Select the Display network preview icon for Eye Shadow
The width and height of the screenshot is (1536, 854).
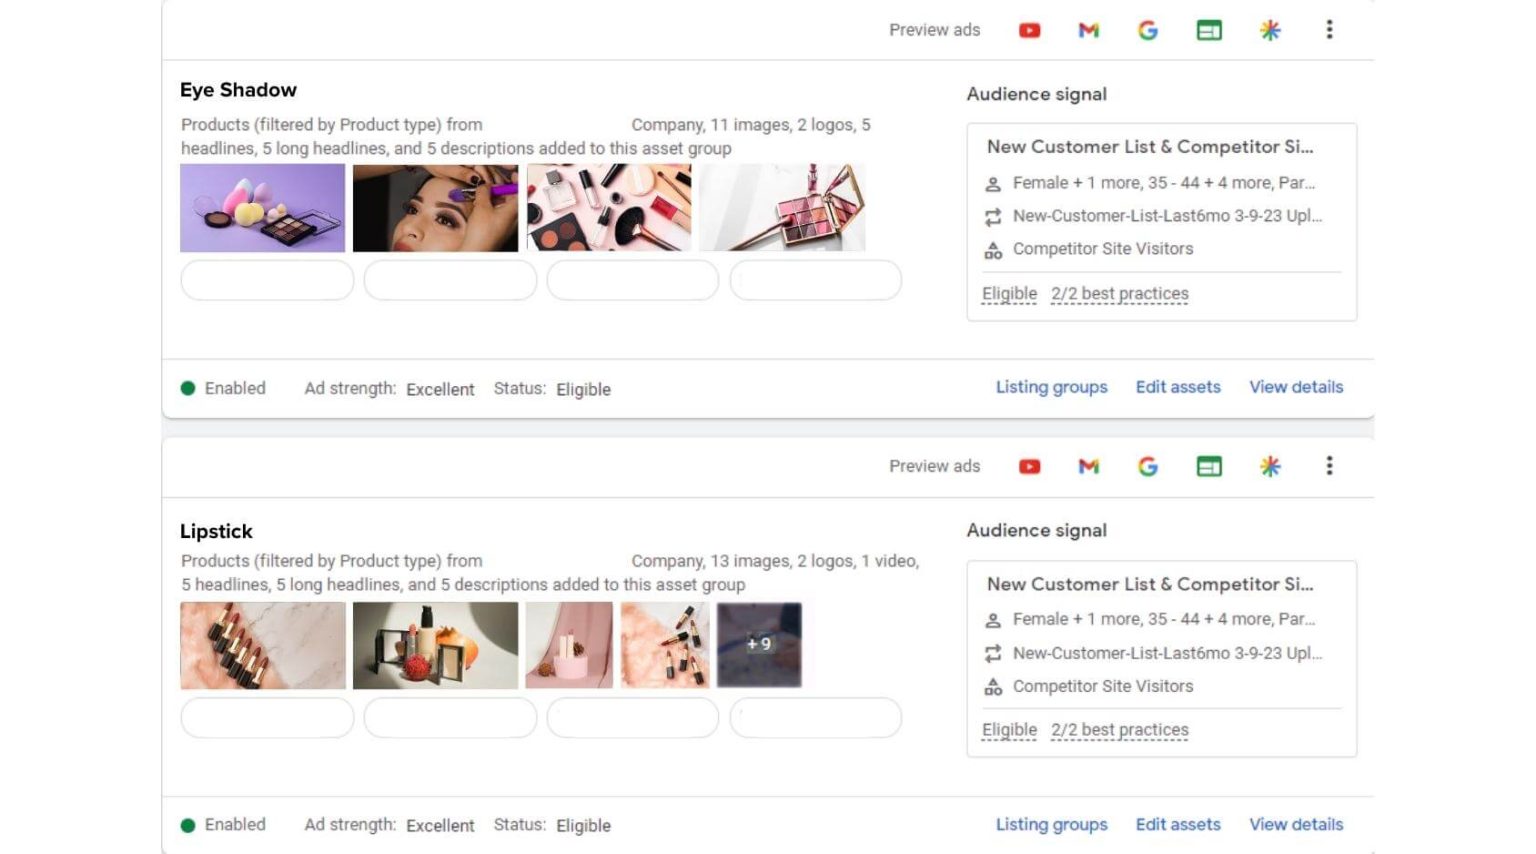pyautogui.click(x=1209, y=30)
